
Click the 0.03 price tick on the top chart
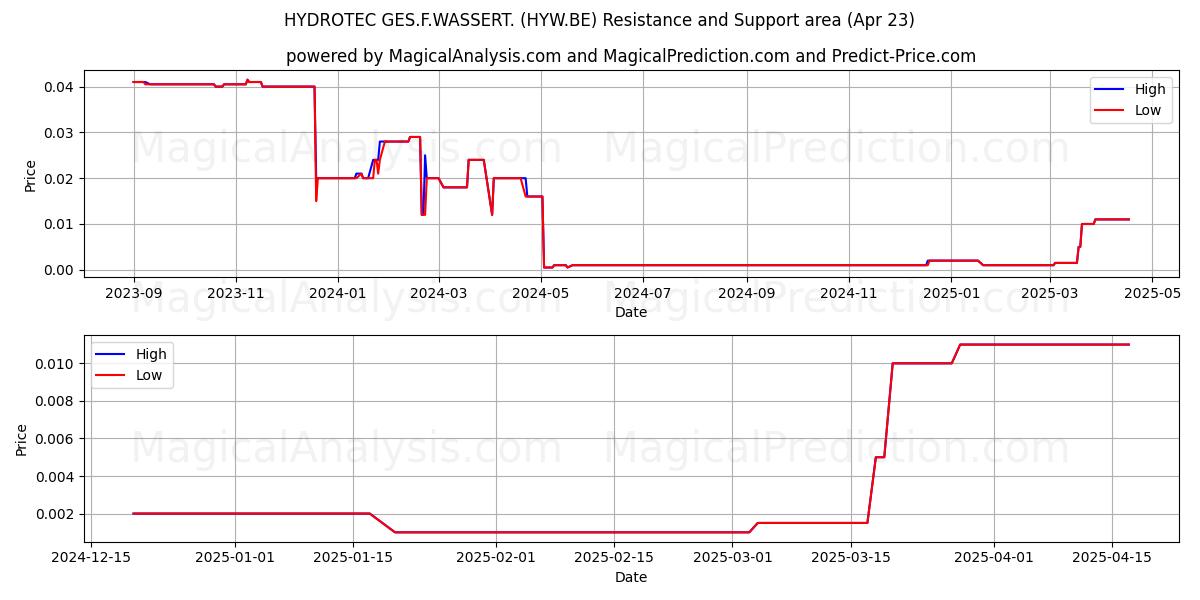click(x=58, y=133)
